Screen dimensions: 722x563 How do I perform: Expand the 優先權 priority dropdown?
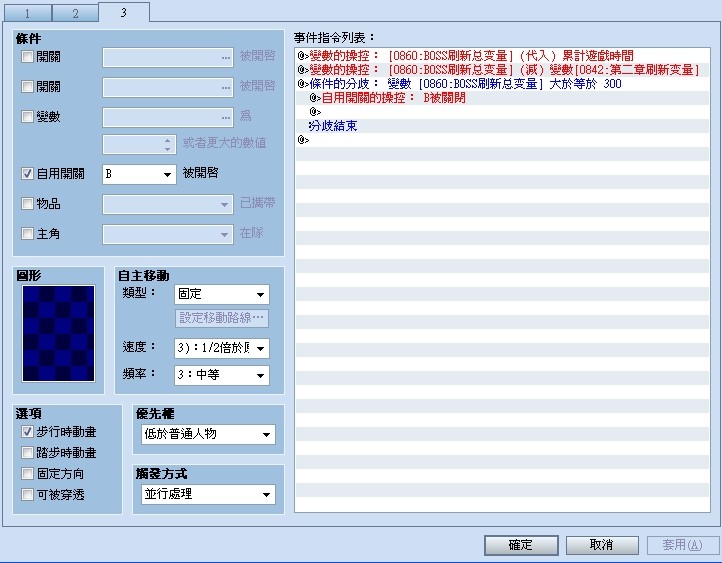tap(208, 434)
